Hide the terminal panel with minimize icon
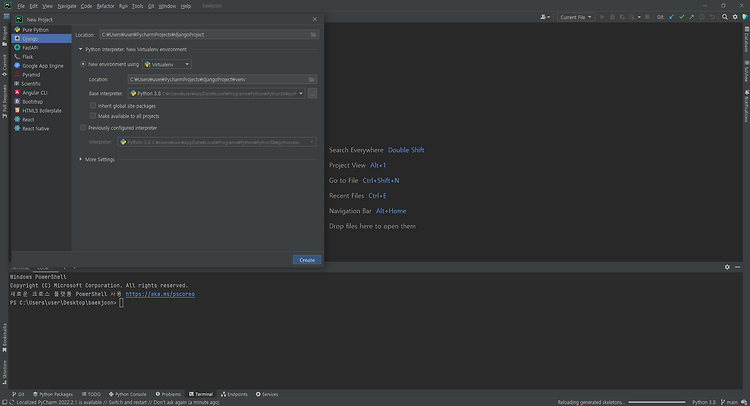This screenshot has height=406, width=750. click(737, 267)
